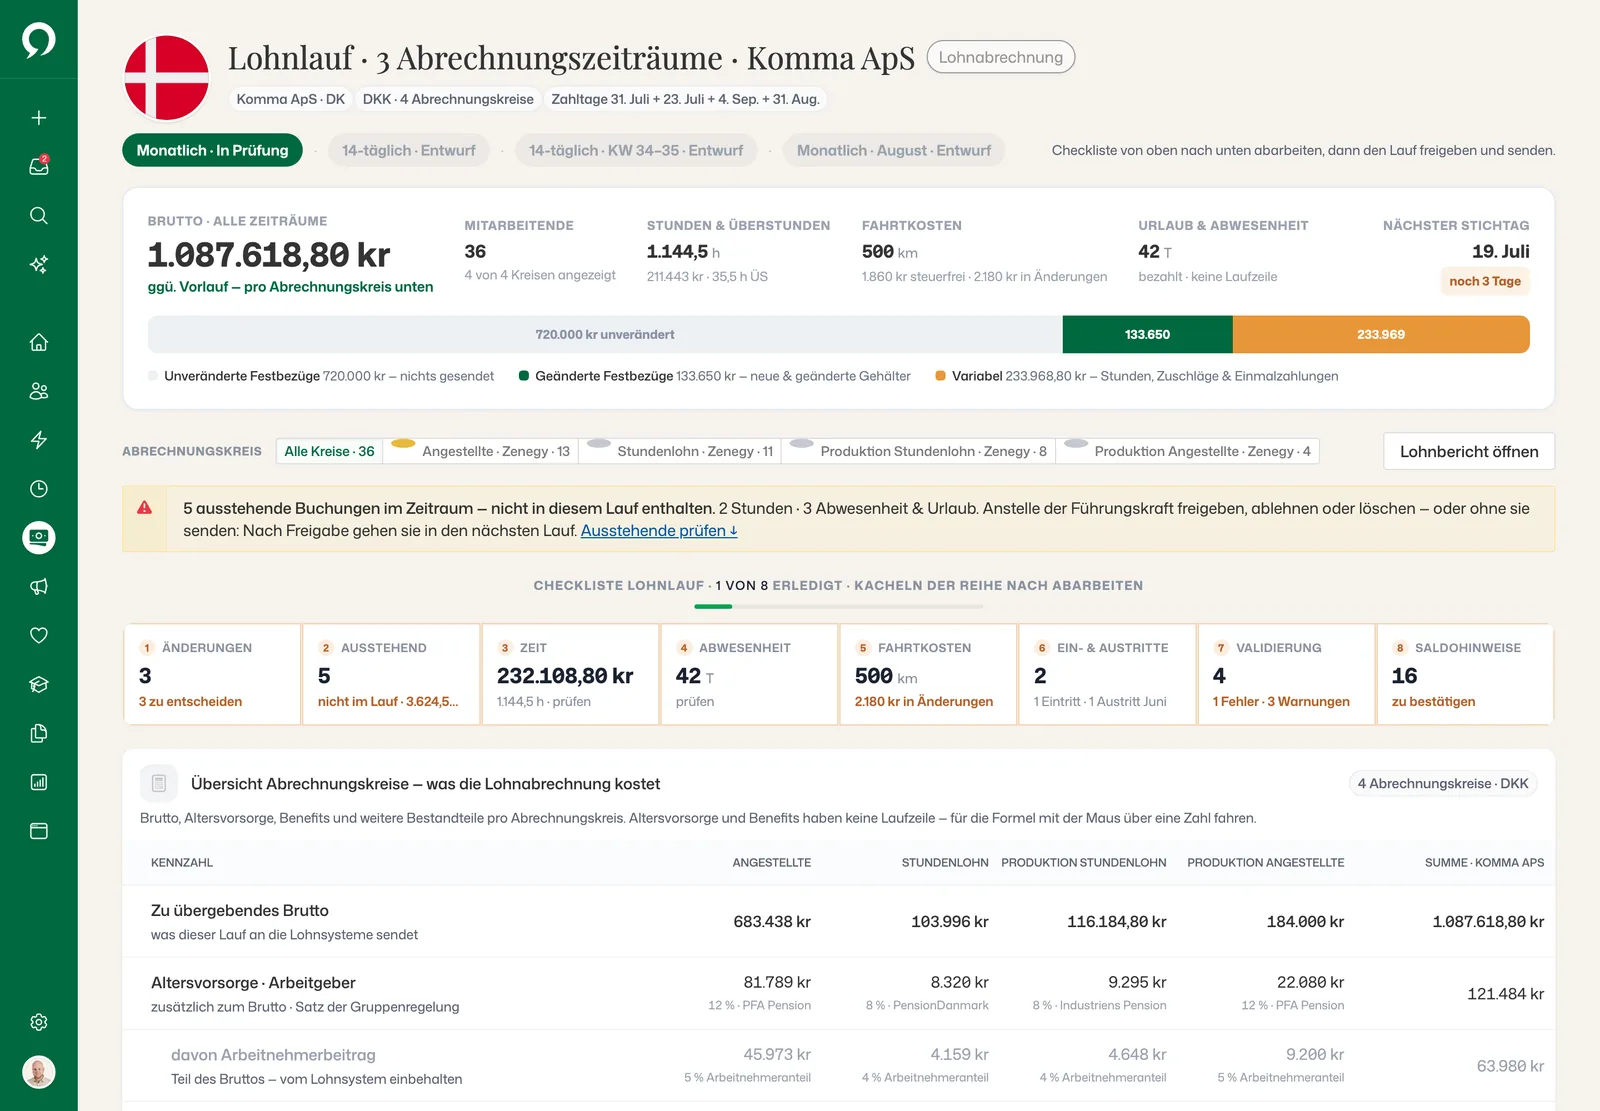This screenshot has width=1600, height=1111.
Task: Open checklist tile 1 'Änderungen'
Action: point(212,674)
